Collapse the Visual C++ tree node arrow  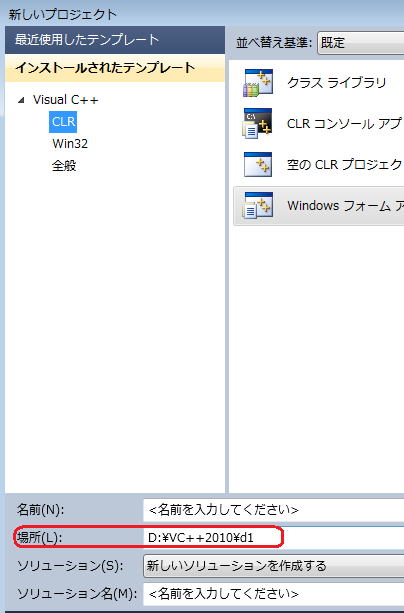[x=22, y=100]
